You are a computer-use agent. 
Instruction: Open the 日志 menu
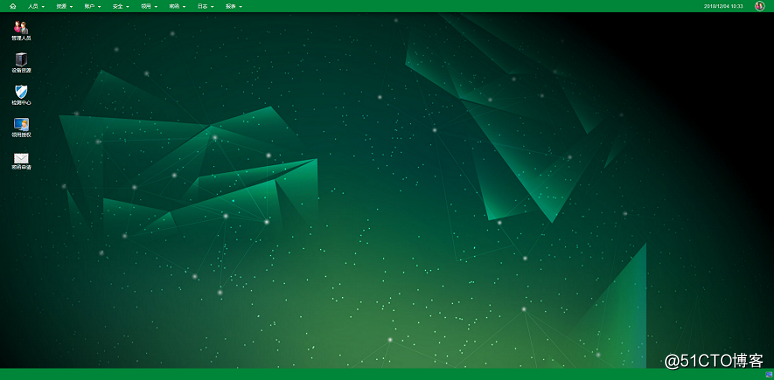point(205,6)
